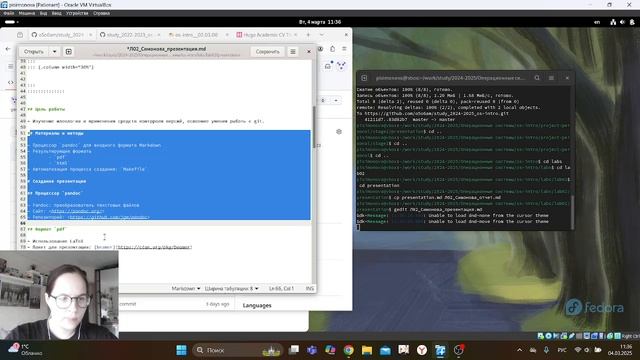The image size is (640, 360).
Task: Click the gedit vertical scrollbar
Action: pyautogui.click(x=314, y=127)
